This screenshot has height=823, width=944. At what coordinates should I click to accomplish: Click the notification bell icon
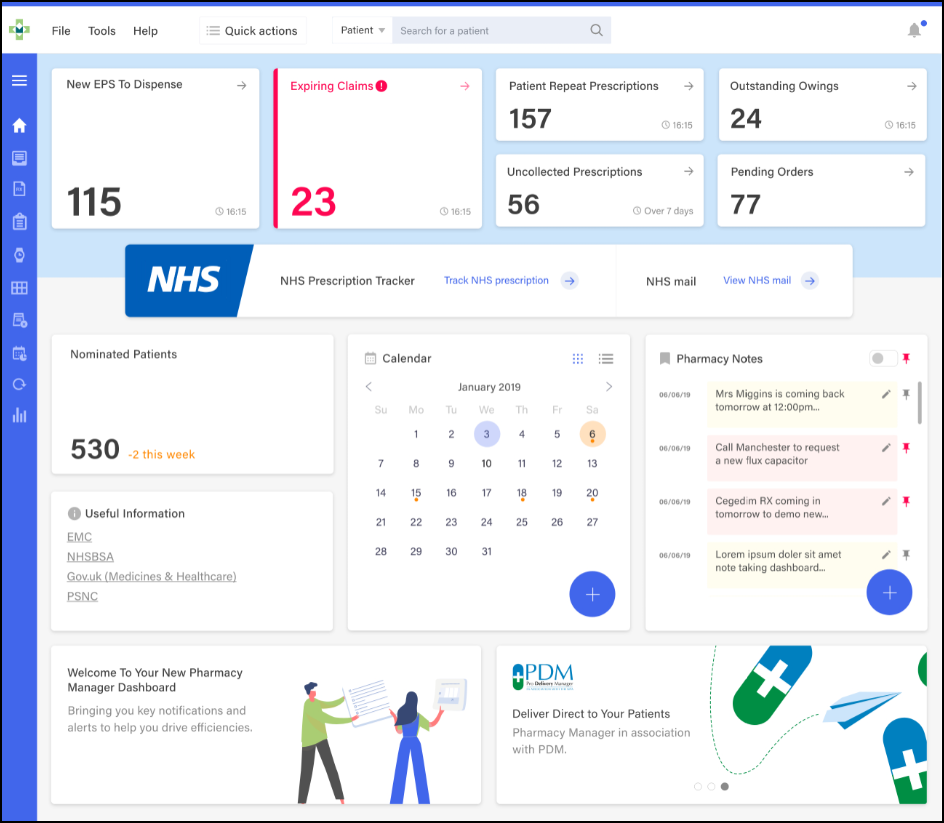(x=914, y=31)
